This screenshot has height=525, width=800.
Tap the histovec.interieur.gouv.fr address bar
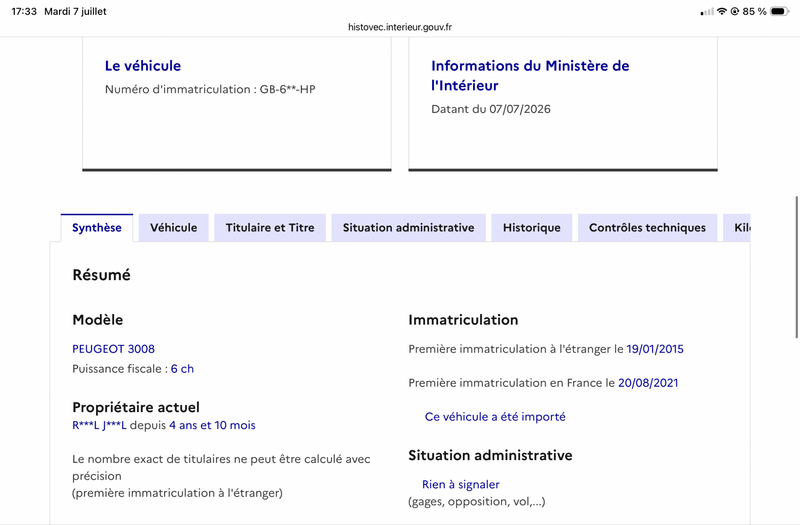click(x=400, y=27)
